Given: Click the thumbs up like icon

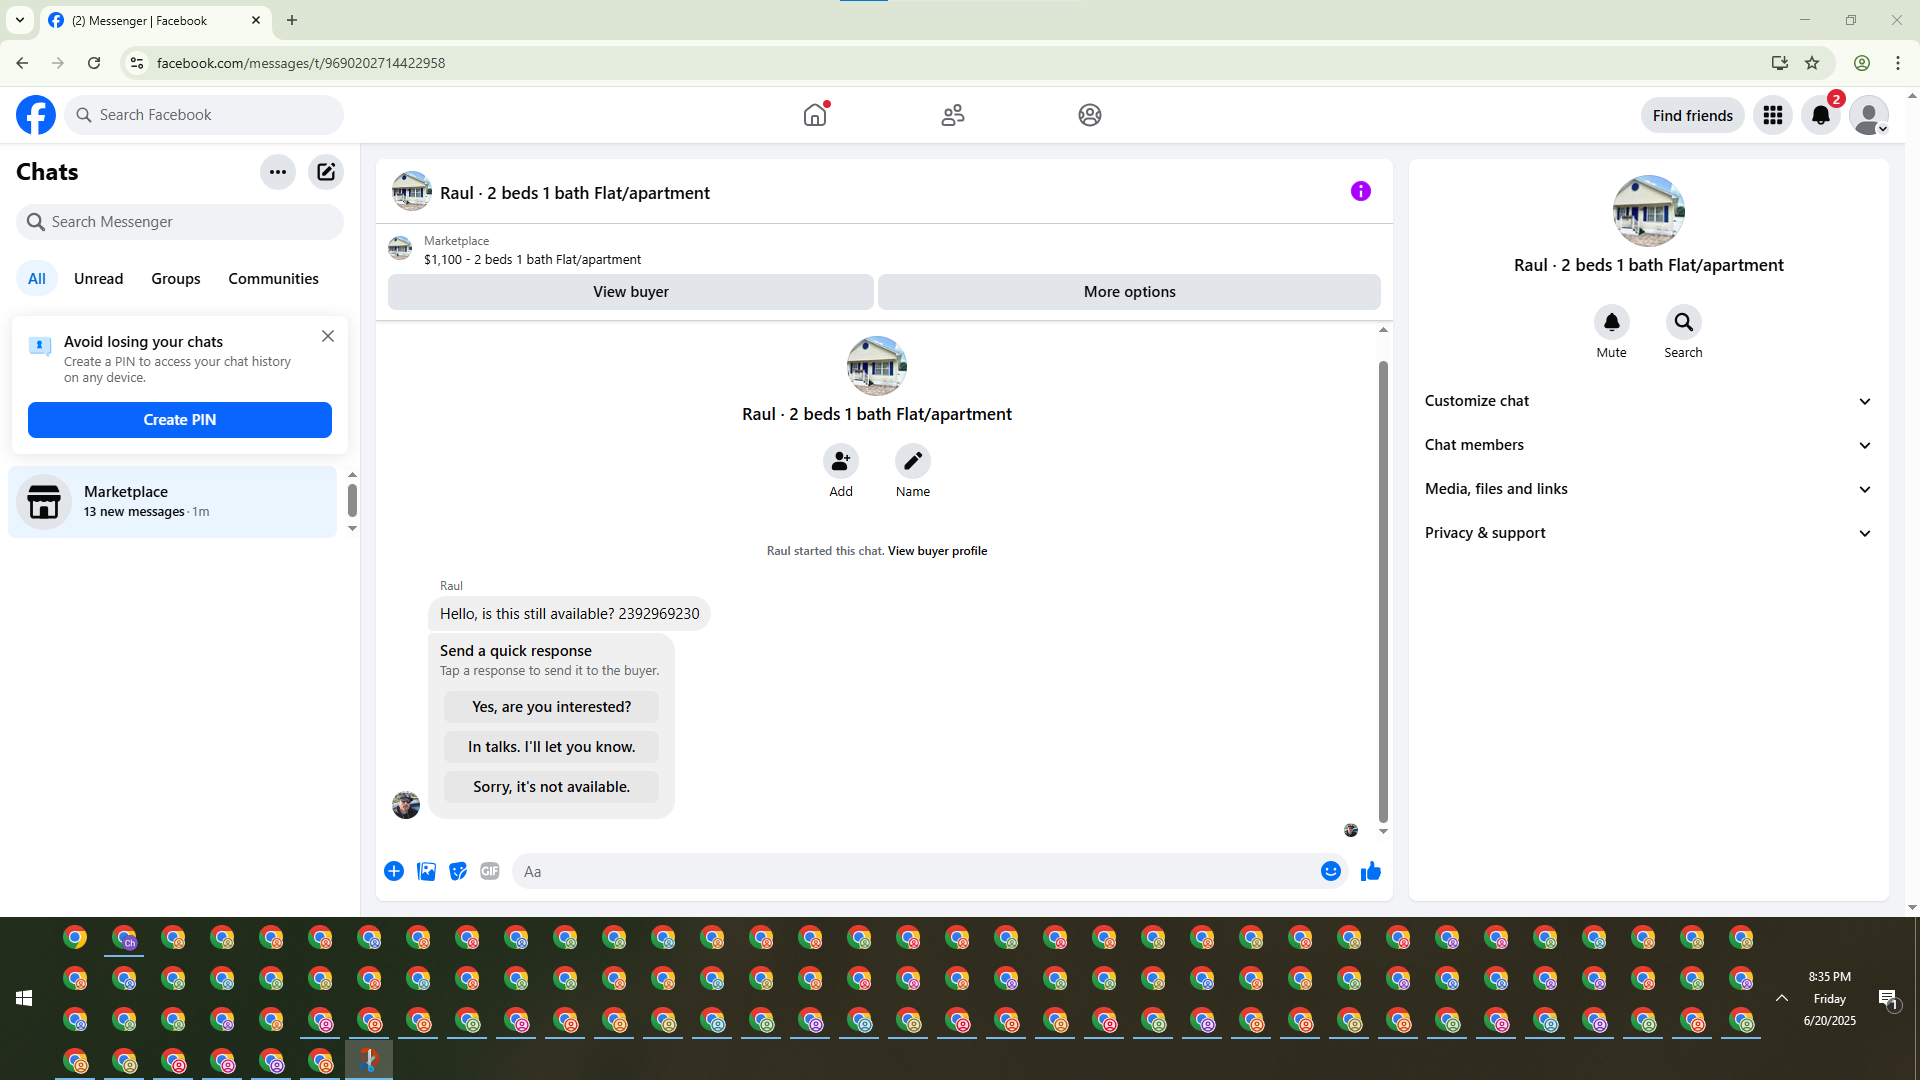Looking at the screenshot, I should coord(1370,871).
